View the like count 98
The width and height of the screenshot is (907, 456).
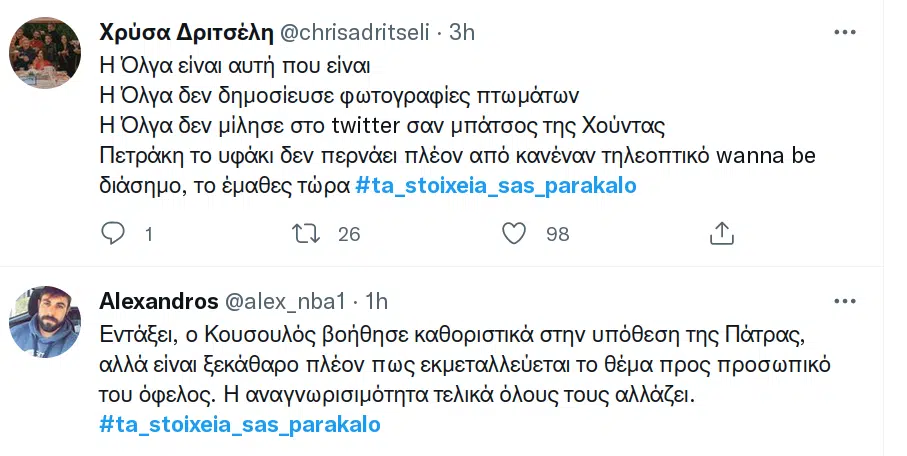coord(558,234)
